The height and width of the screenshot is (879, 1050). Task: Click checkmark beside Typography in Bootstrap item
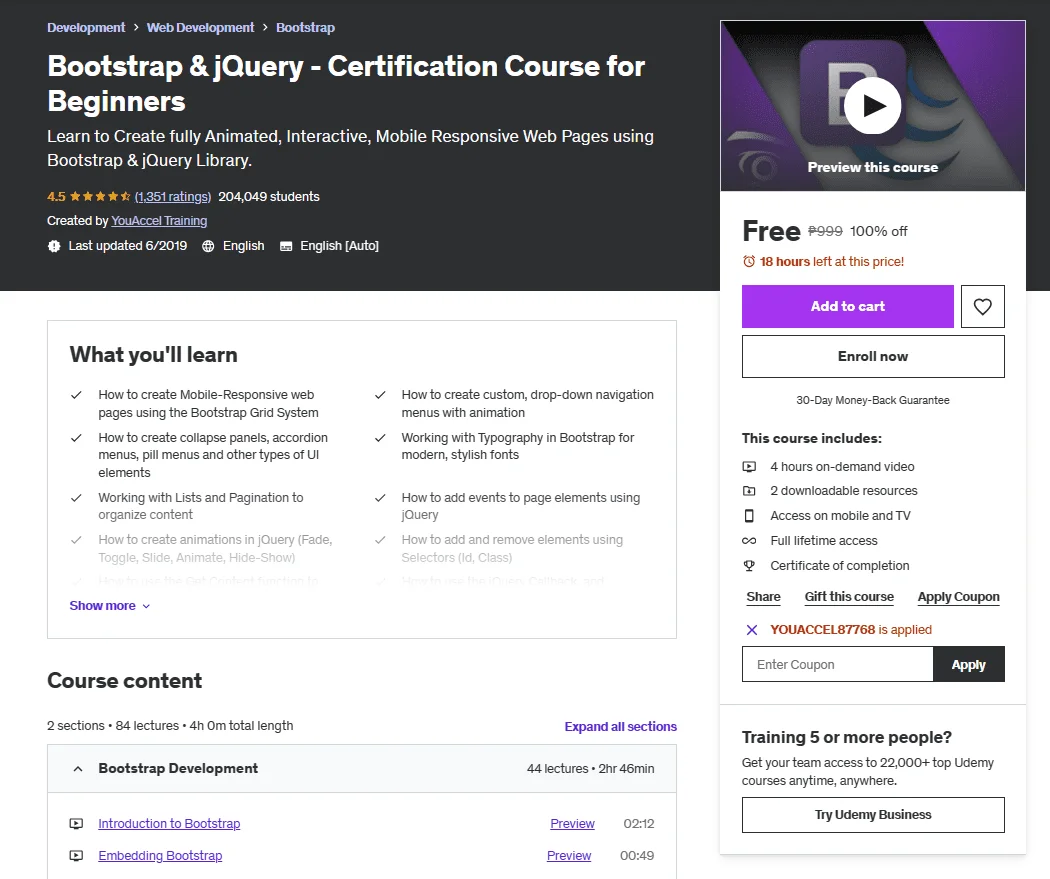point(380,438)
